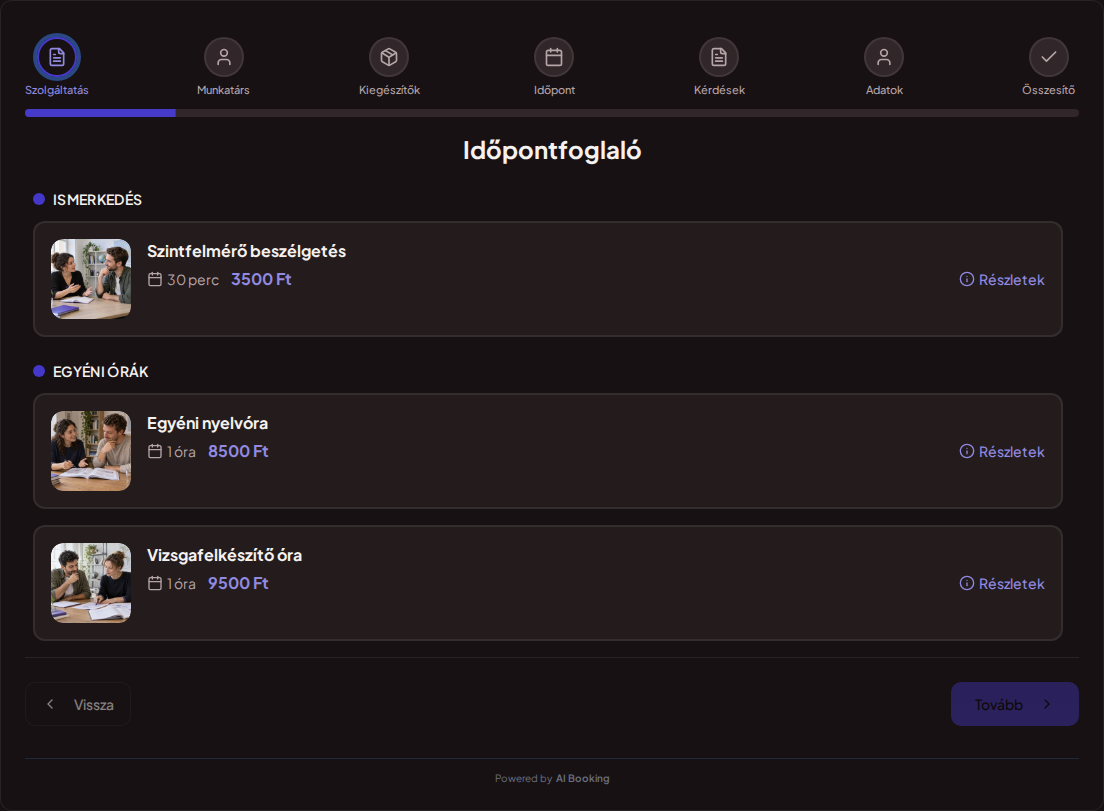Click calendar icon beside 30 perc
The width and height of the screenshot is (1104, 811).
pos(155,279)
